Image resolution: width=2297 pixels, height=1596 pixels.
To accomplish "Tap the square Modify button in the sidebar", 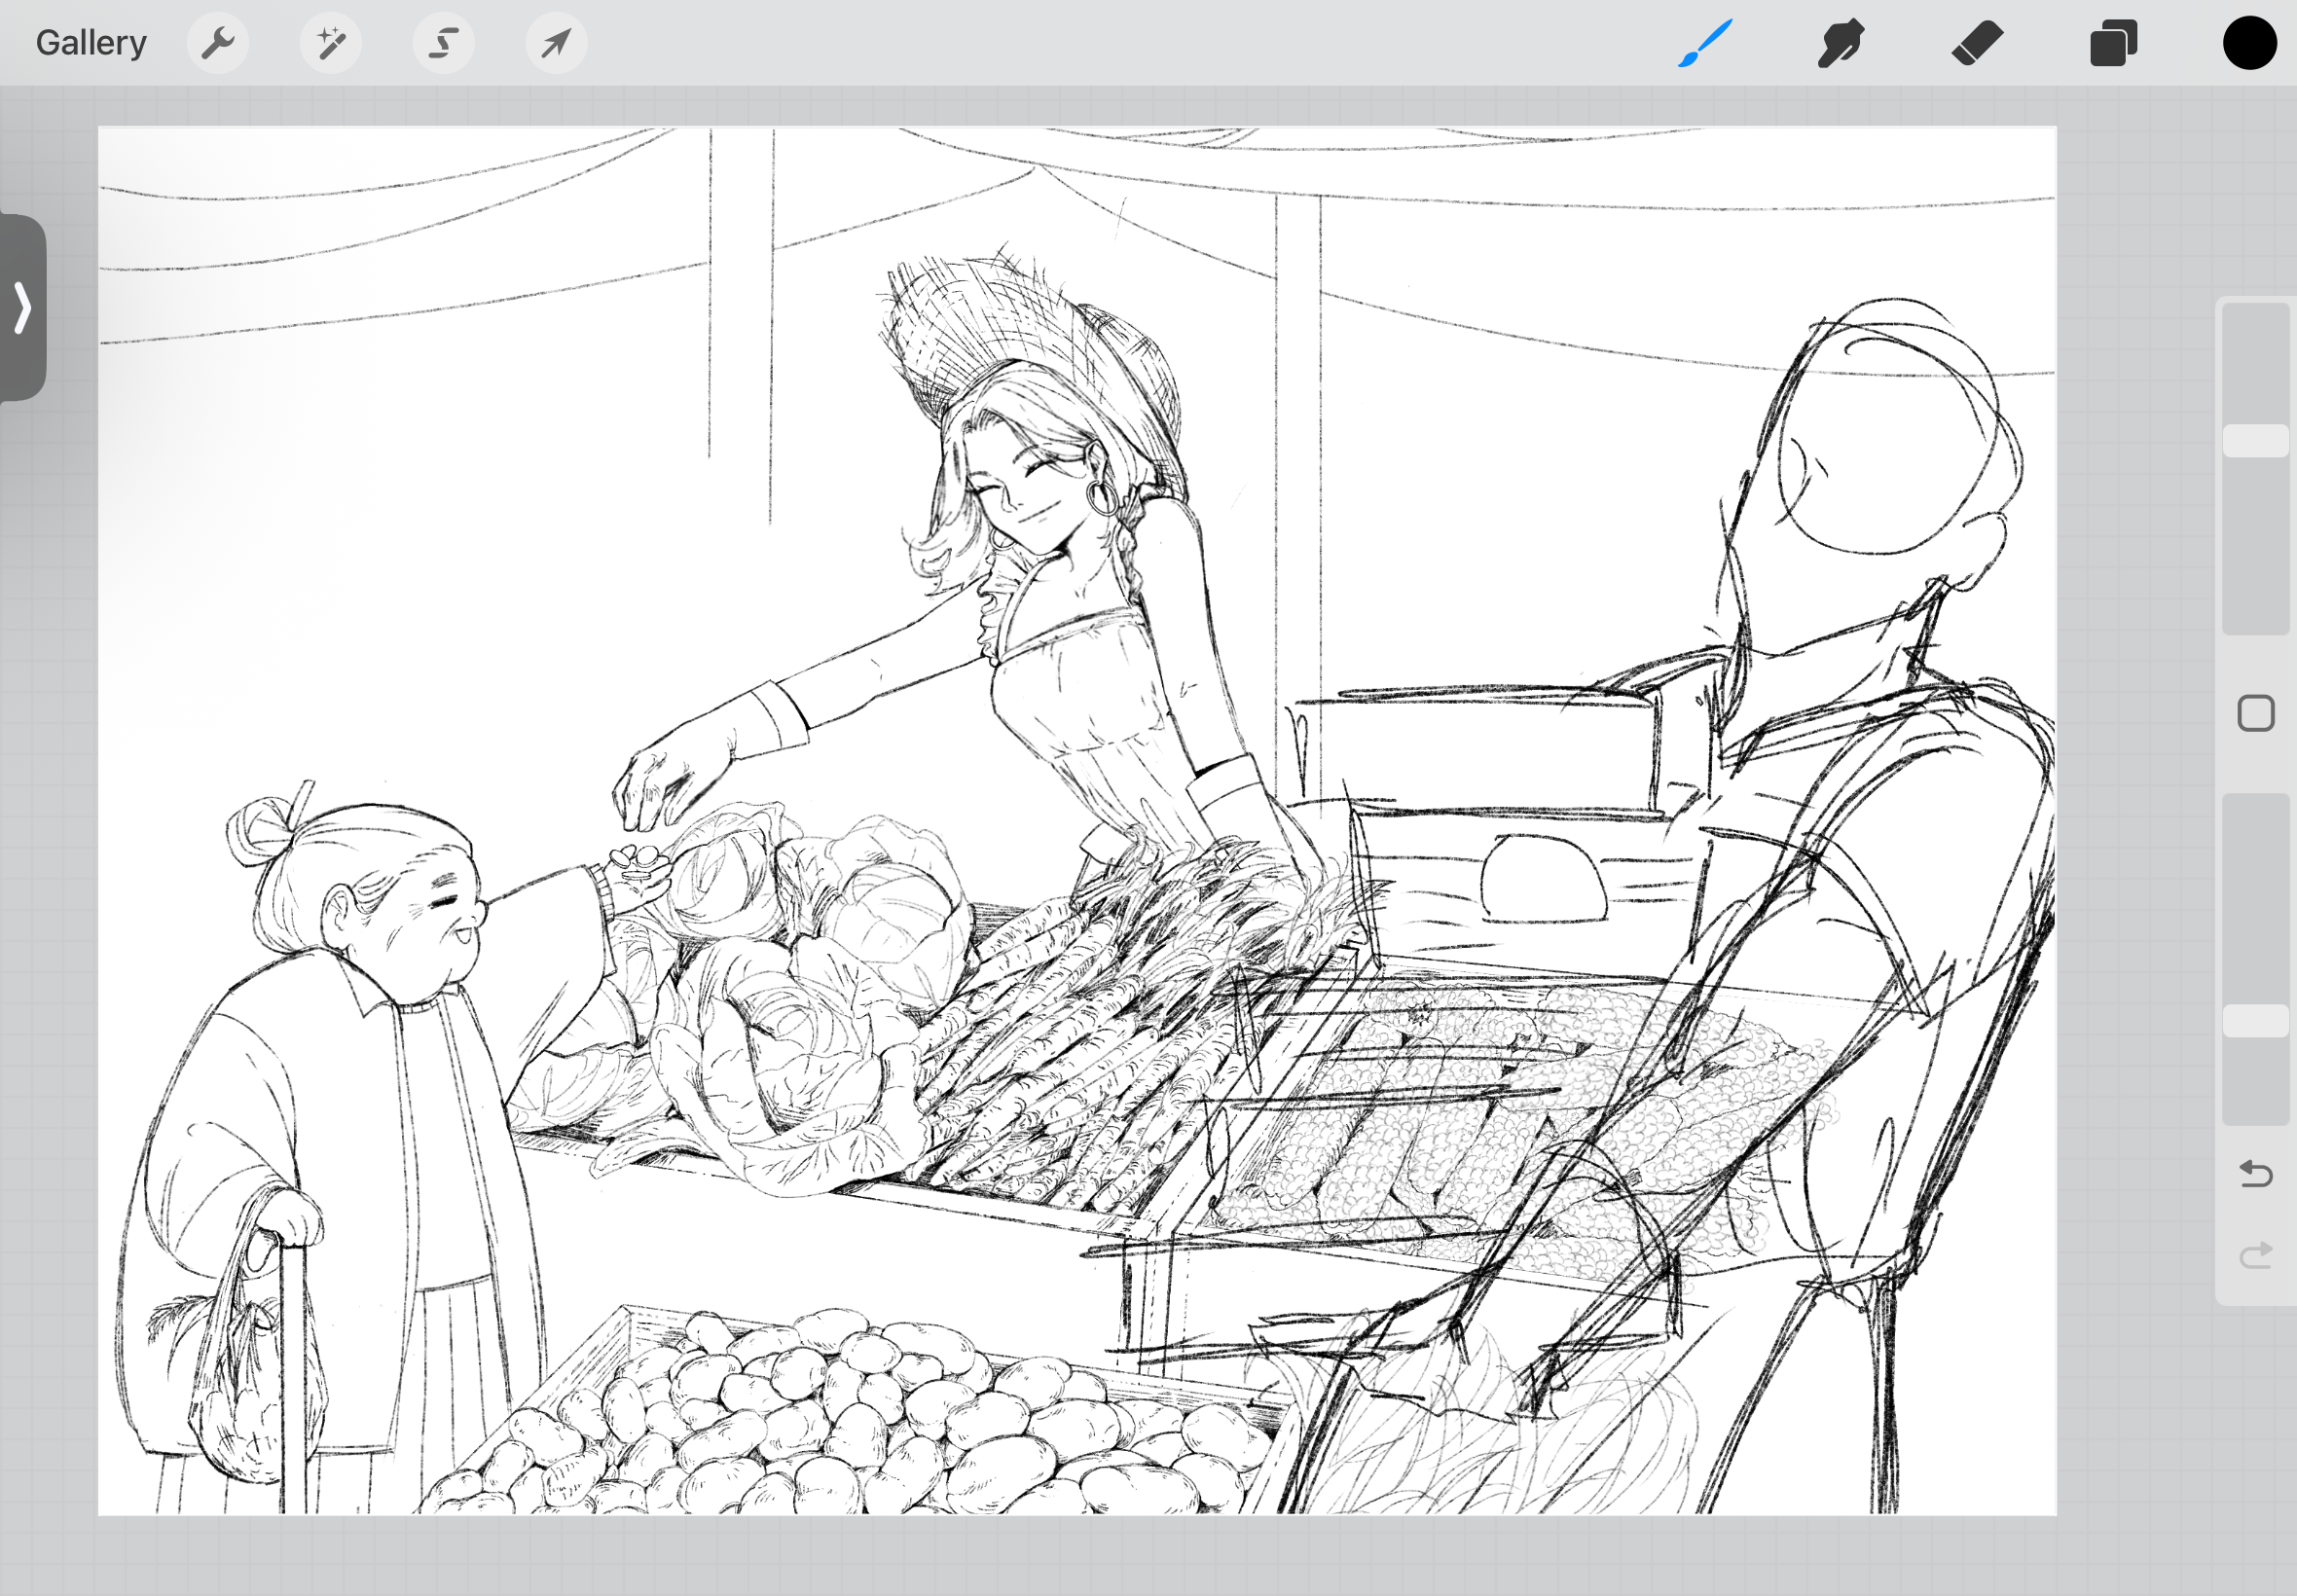I will (x=2256, y=714).
